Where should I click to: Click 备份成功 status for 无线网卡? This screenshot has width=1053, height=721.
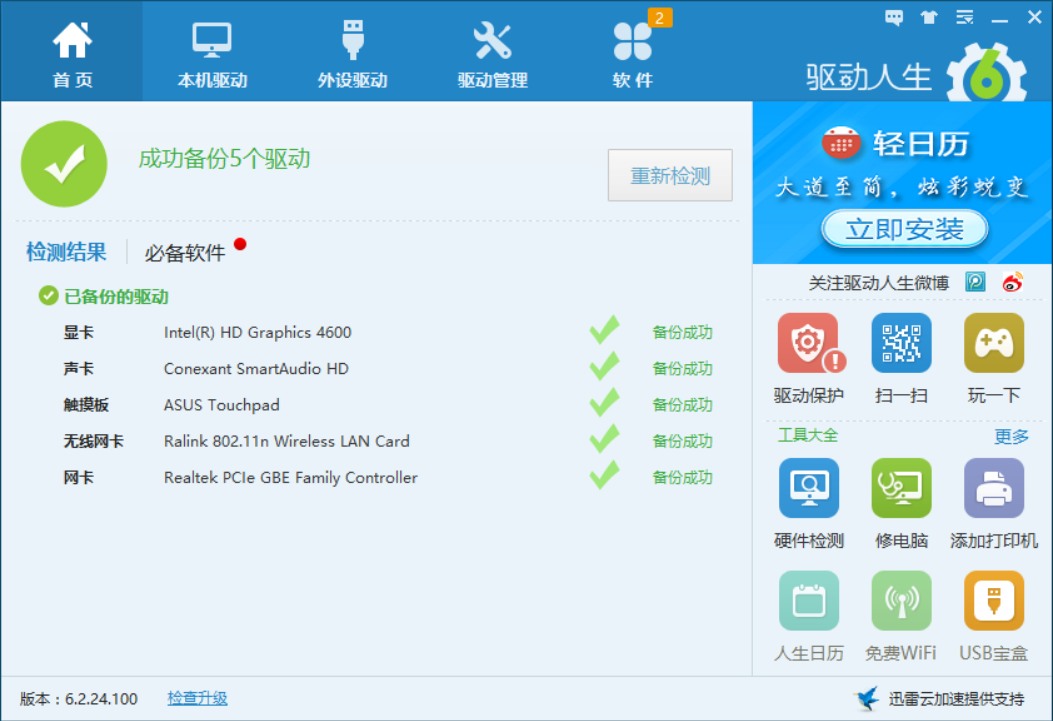682,441
